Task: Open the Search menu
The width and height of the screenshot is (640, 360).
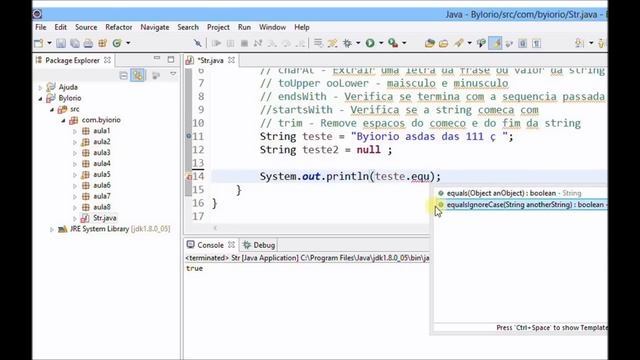Action: (x=188, y=27)
